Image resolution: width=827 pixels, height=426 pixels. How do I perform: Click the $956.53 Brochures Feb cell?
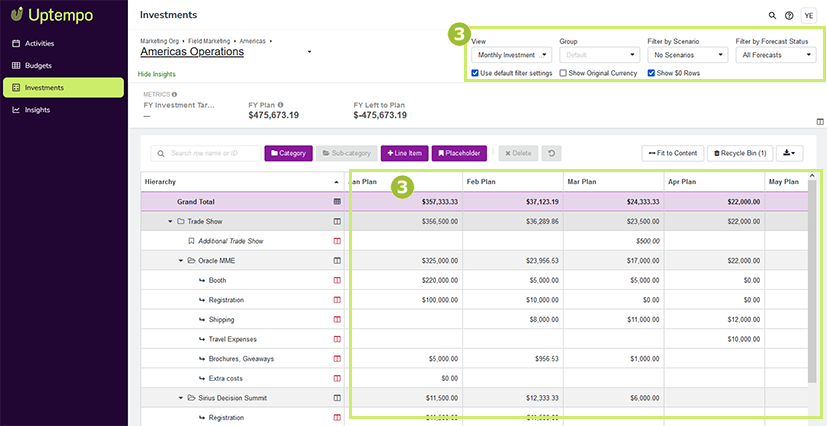click(x=513, y=359)
